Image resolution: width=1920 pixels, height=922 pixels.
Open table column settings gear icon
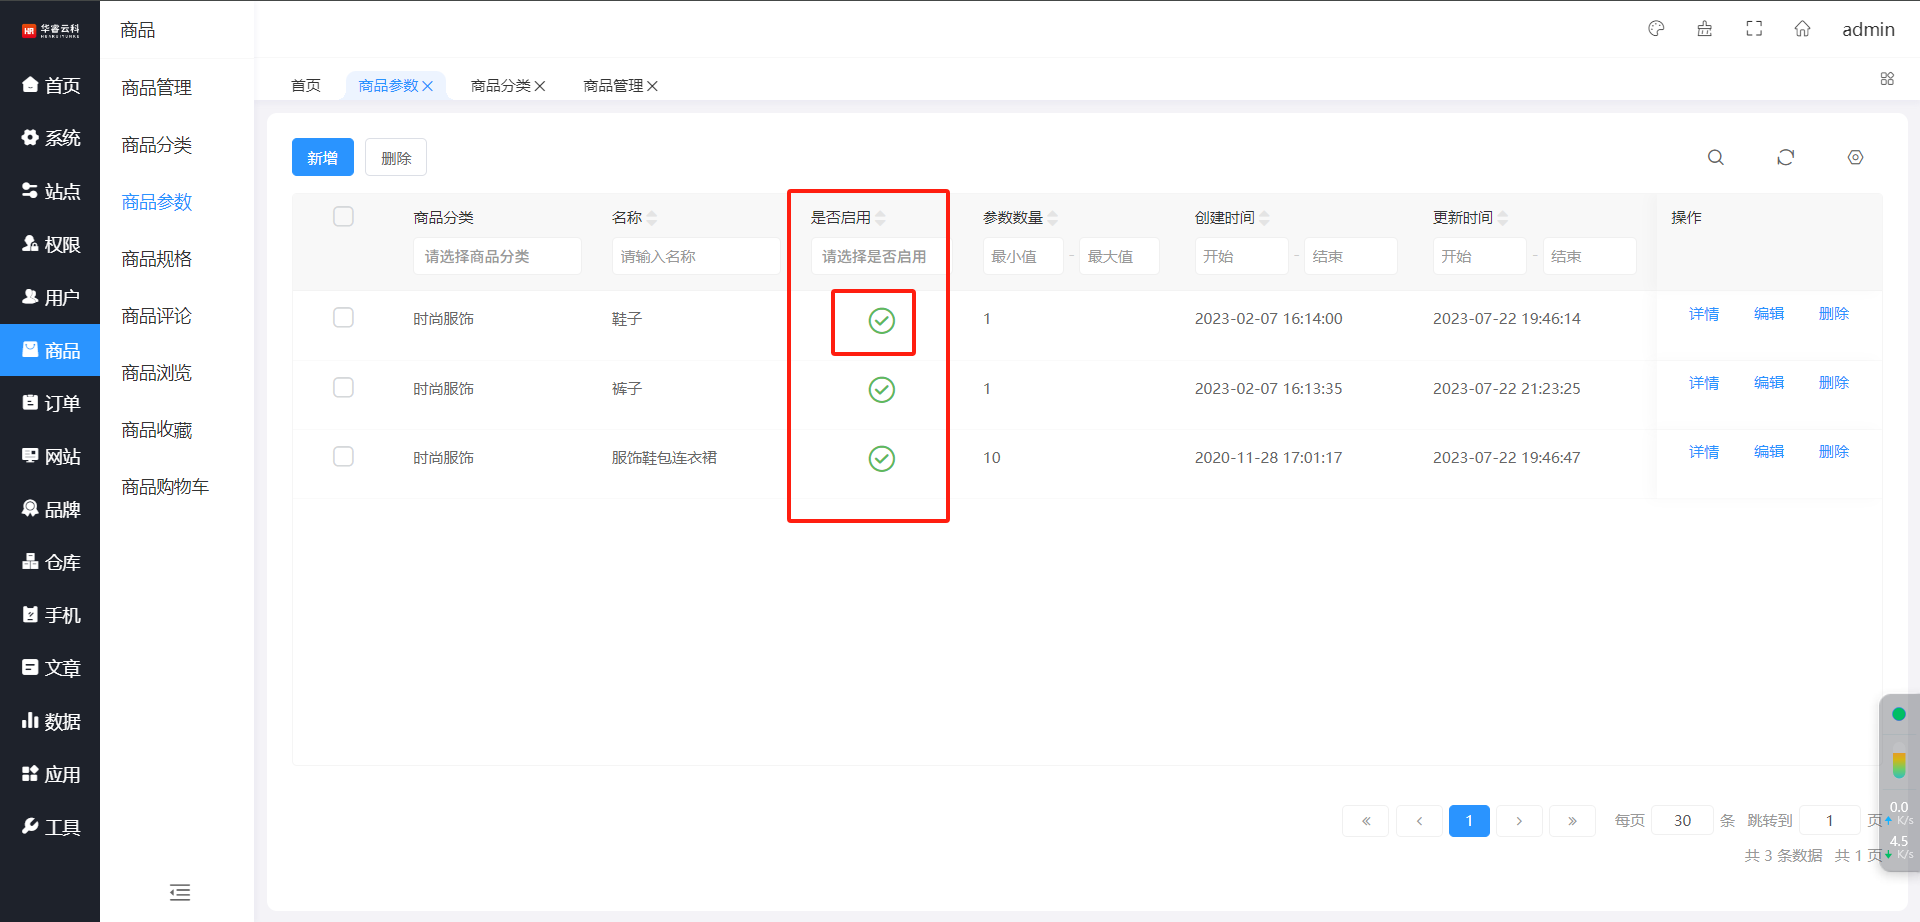(x=1855, y=158)
